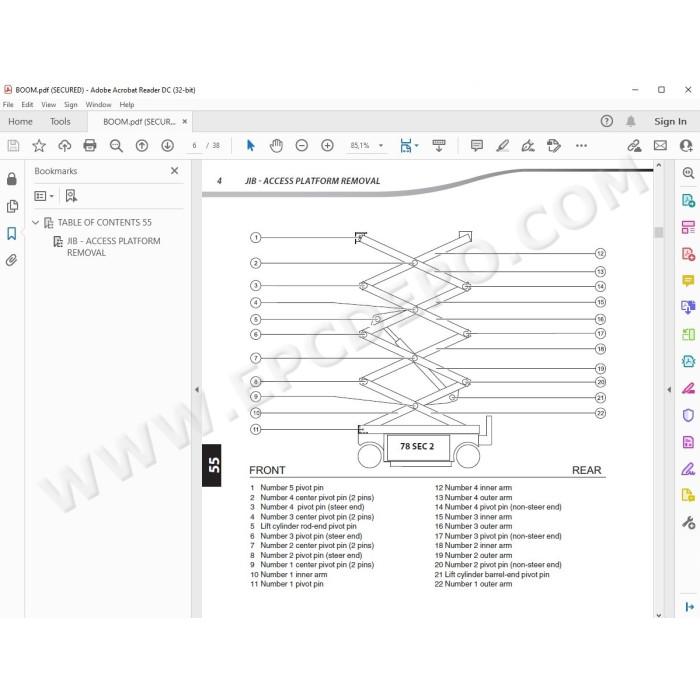Collapse the left navigation pane arrow
The height and width of the screenshot is (700, 700).
pyautogui.click(x=196, y=389)
